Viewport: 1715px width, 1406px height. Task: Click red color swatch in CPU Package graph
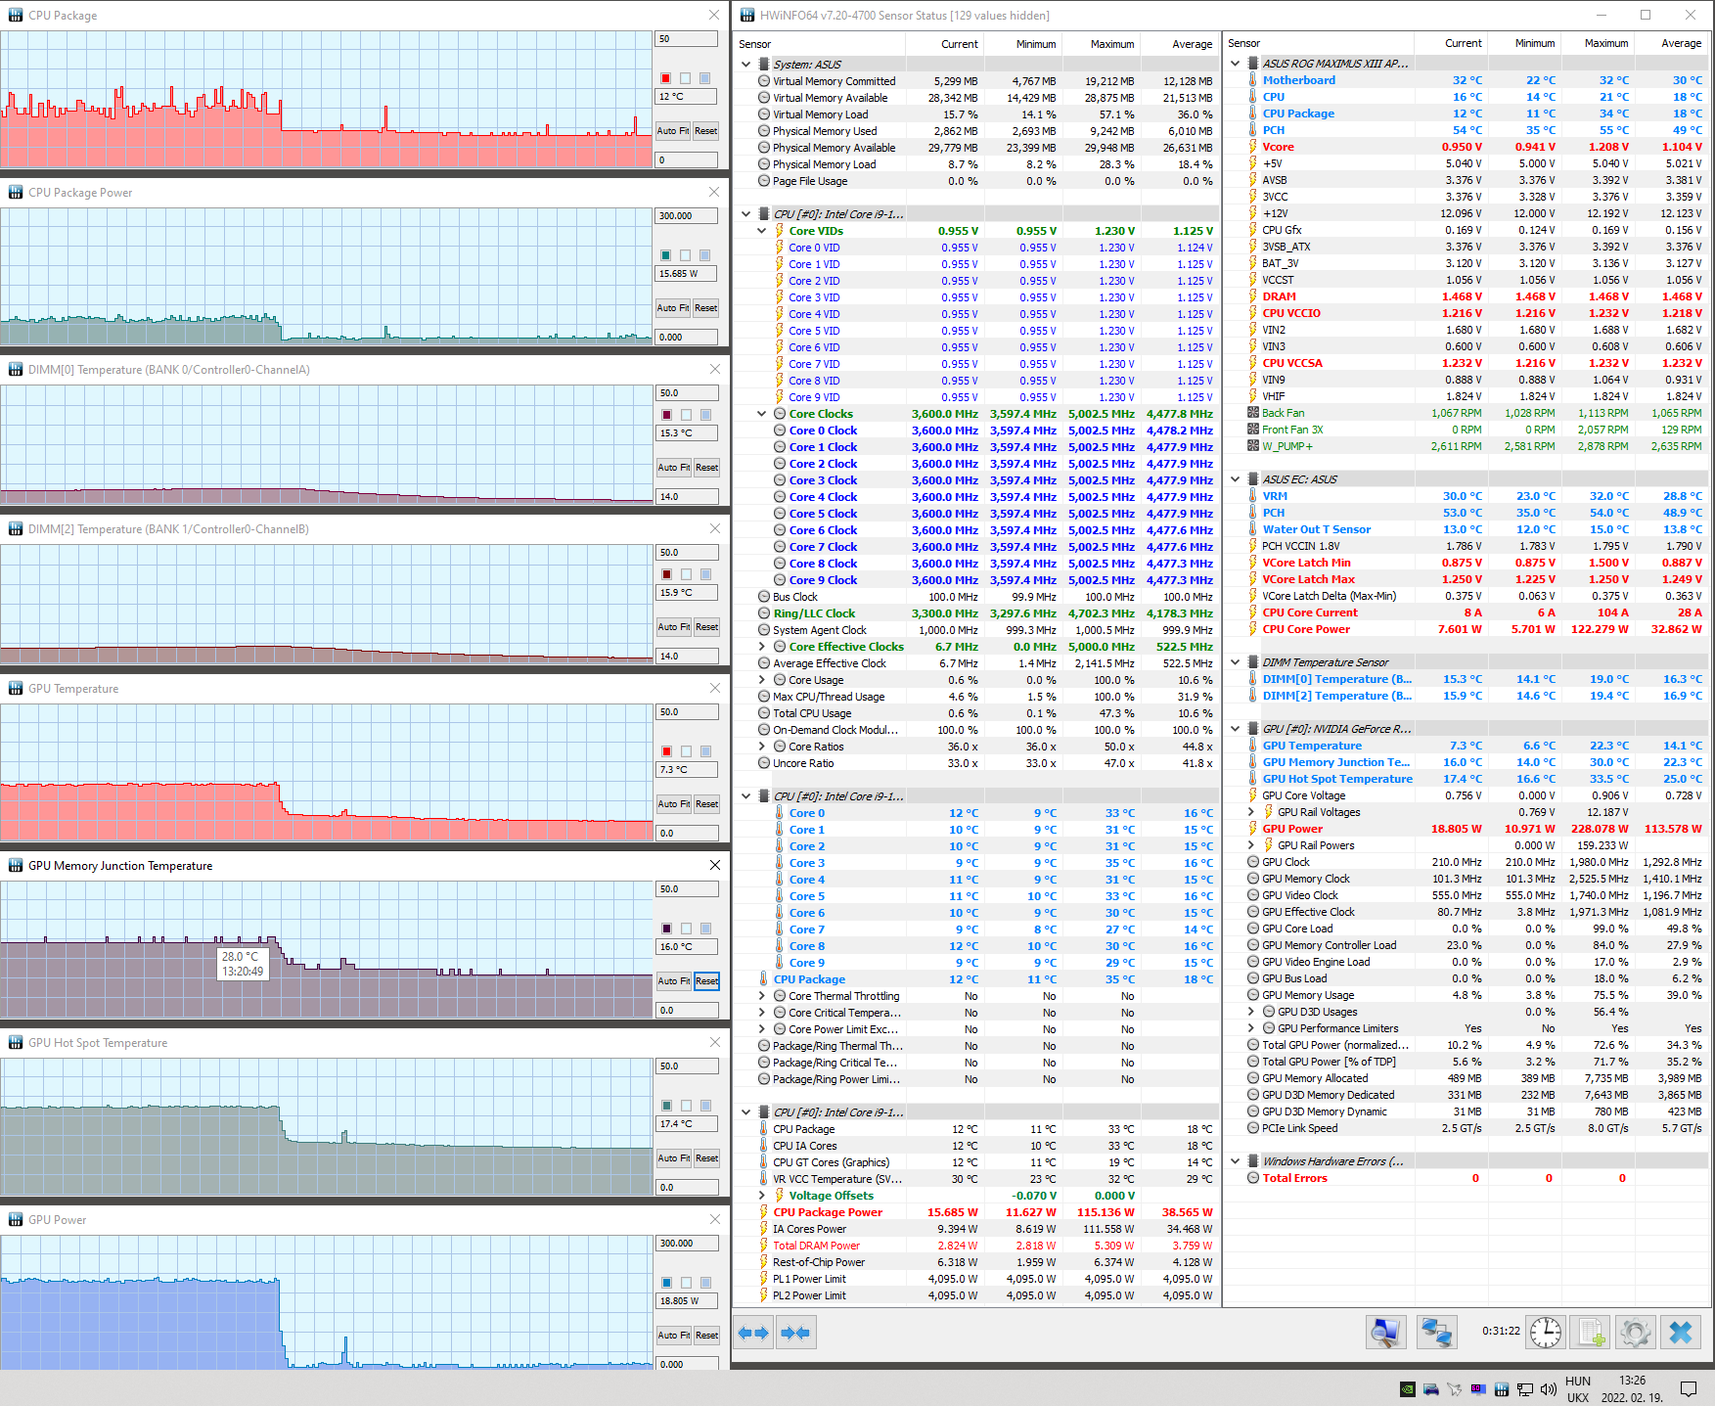pyautogui.click(x=666, y=78)
